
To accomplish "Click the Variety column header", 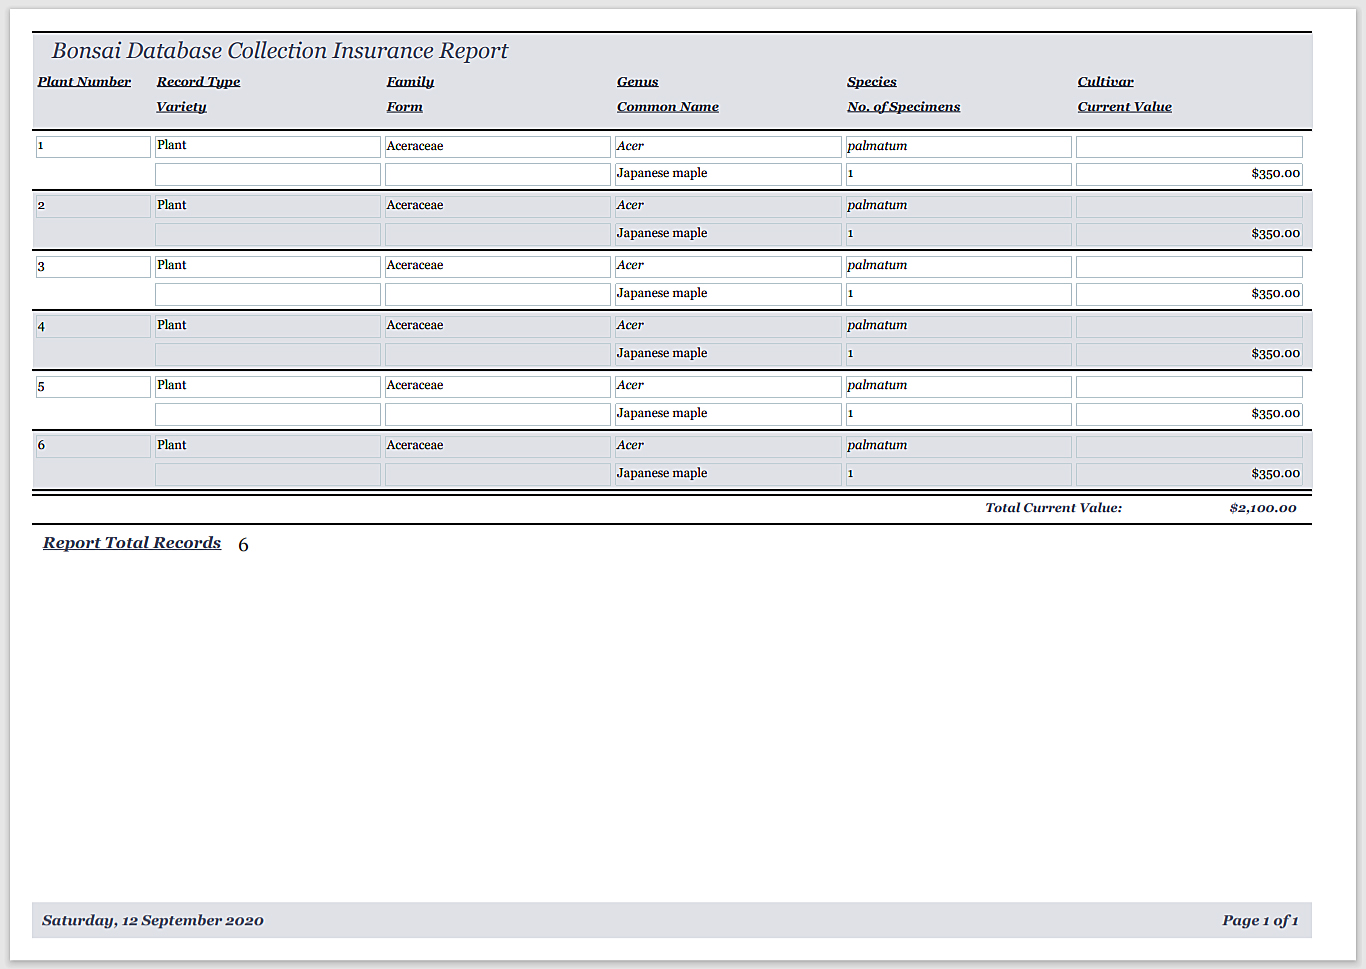I will point(181,107).
